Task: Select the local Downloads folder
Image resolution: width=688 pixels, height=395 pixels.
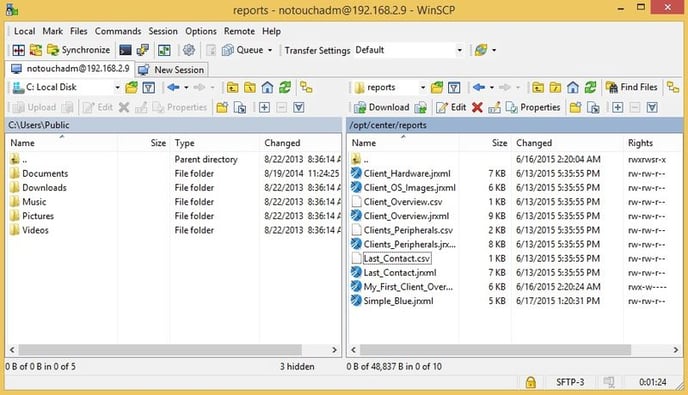Action: click(x=44, y=187)
